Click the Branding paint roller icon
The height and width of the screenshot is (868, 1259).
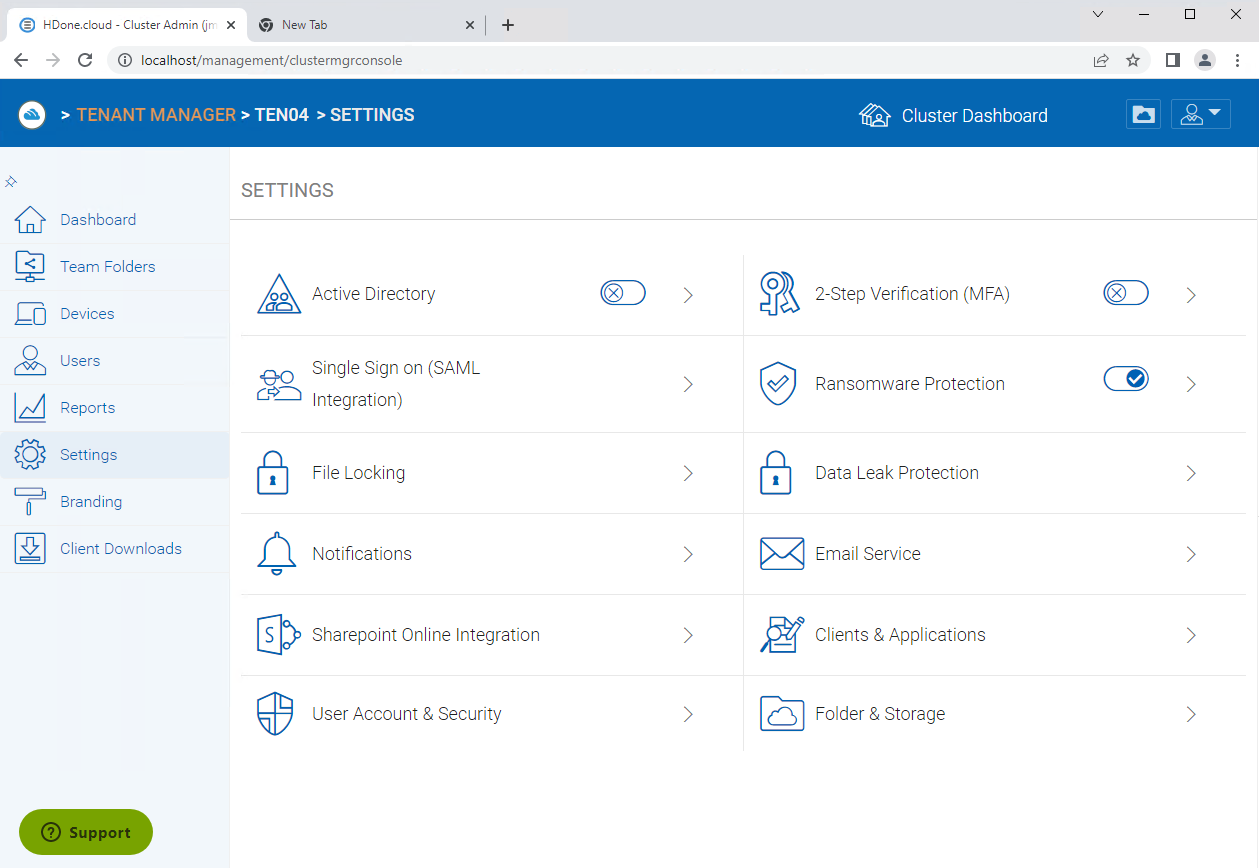30,502
